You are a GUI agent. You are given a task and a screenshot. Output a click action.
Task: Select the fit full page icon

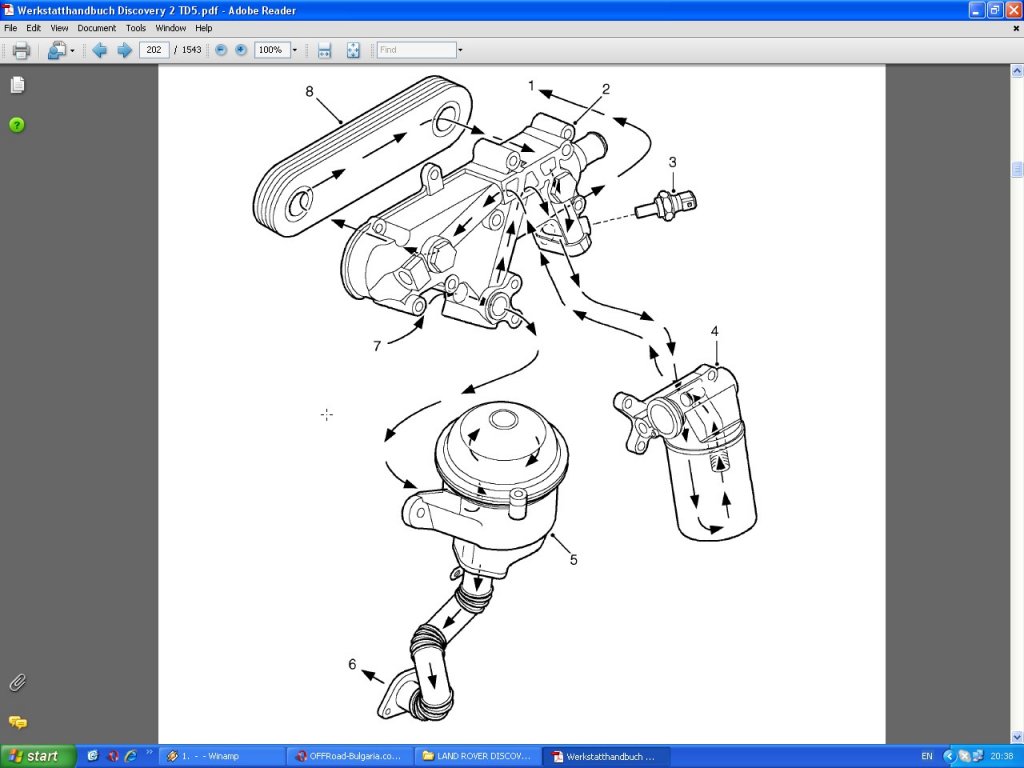point(353,50)
